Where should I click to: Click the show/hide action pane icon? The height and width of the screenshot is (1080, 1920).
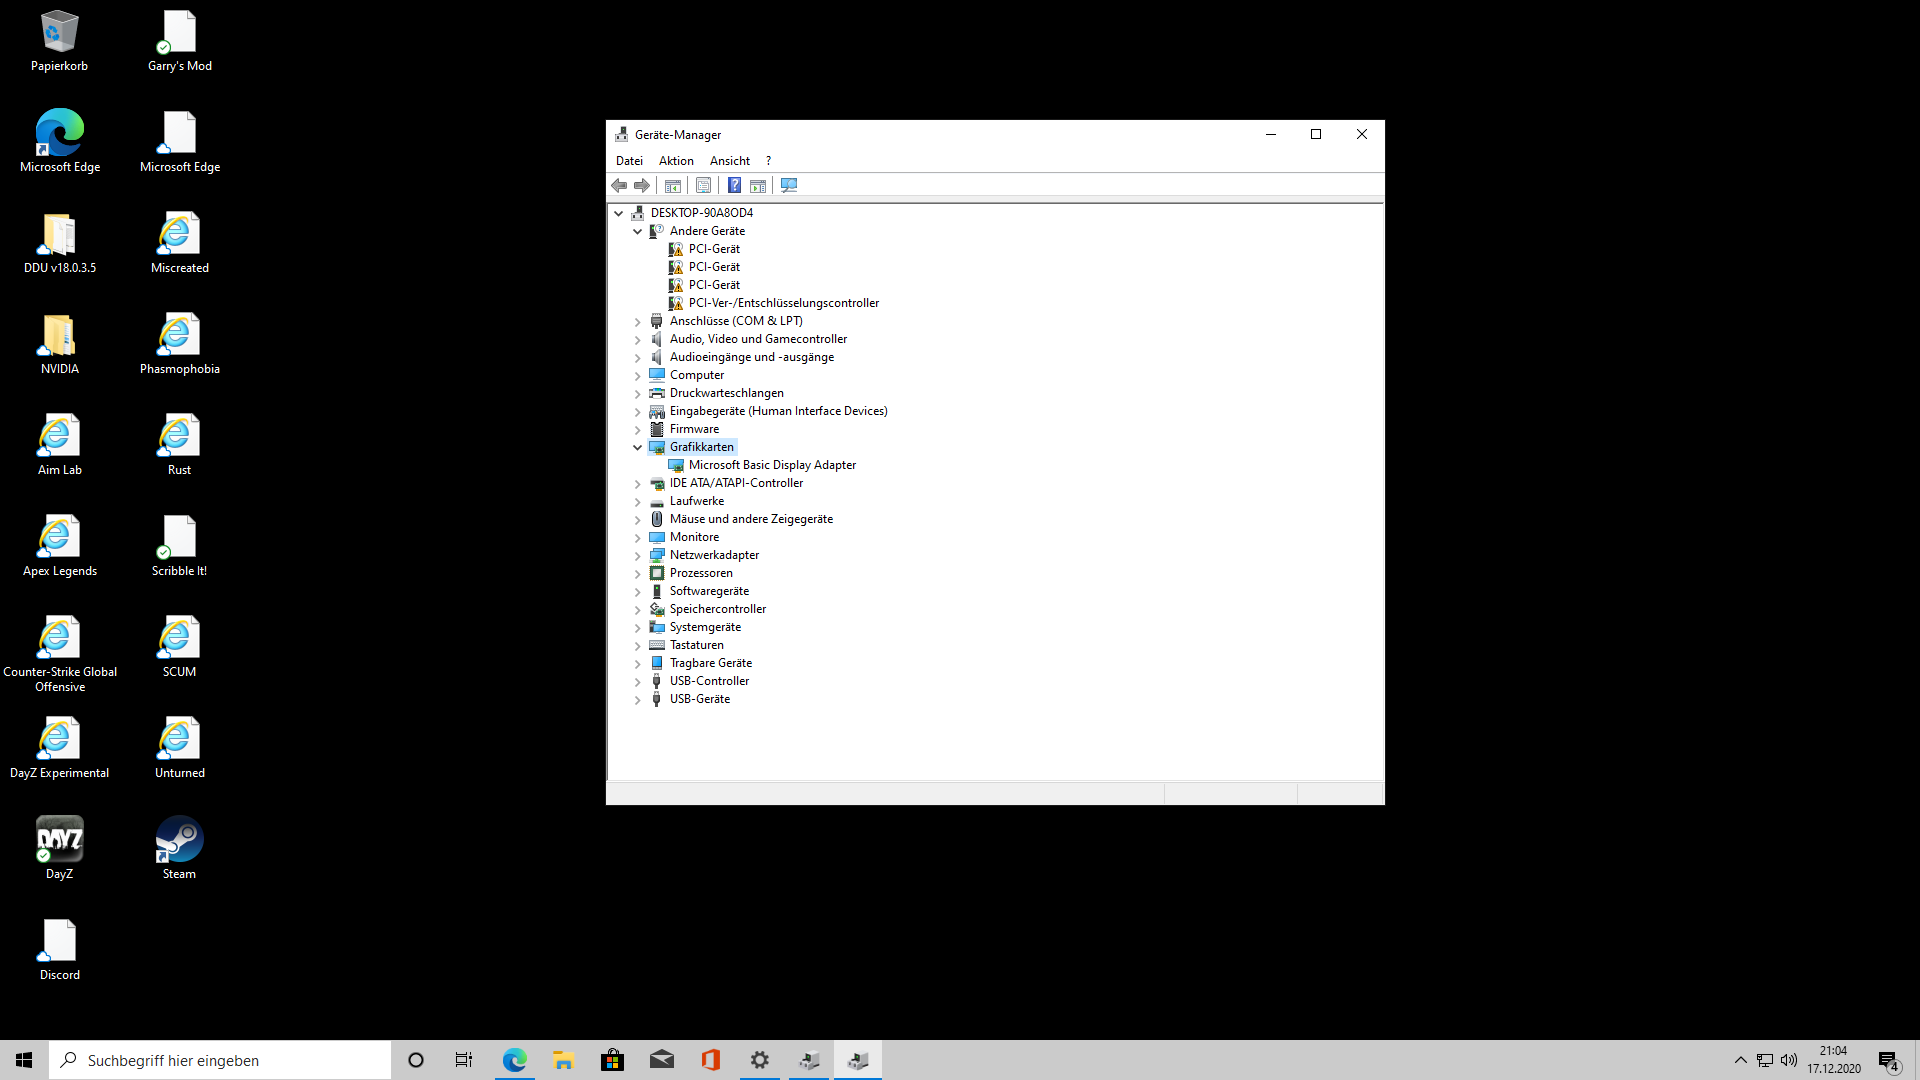[x=758, y=185]
